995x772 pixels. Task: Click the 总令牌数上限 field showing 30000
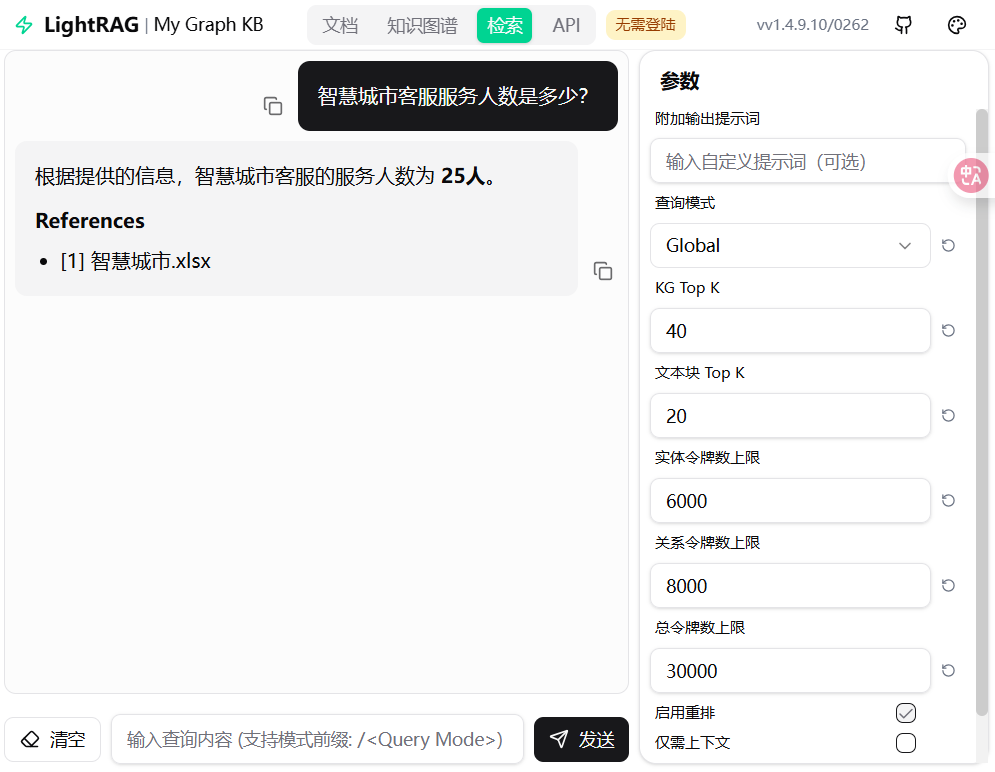click(x=790, y=671)
